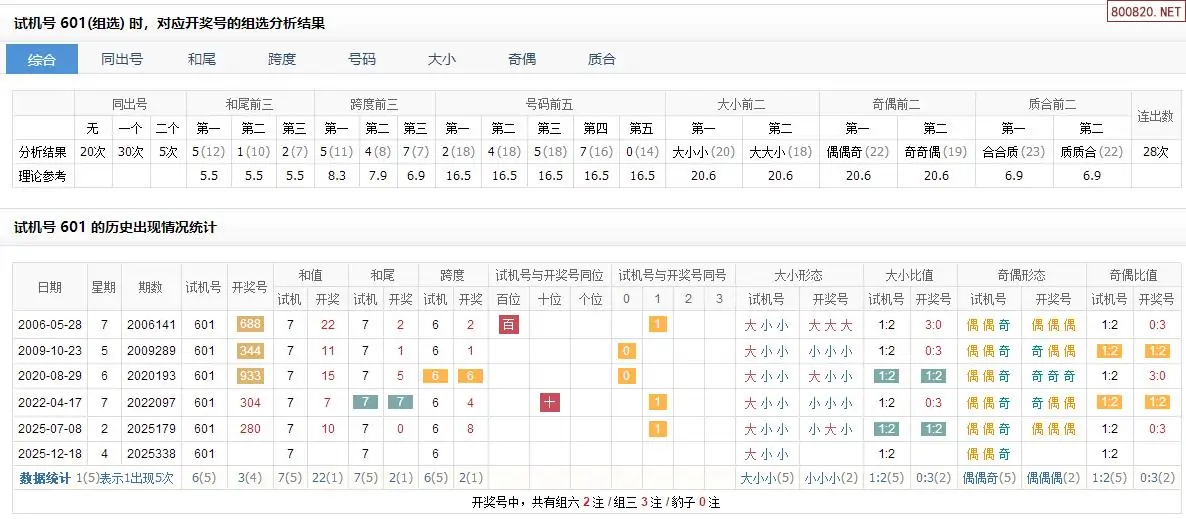The height and width of the screenshot is (519, 1186).
Task: Click the red 百 position badge
Action: click(x=509, y=325)
